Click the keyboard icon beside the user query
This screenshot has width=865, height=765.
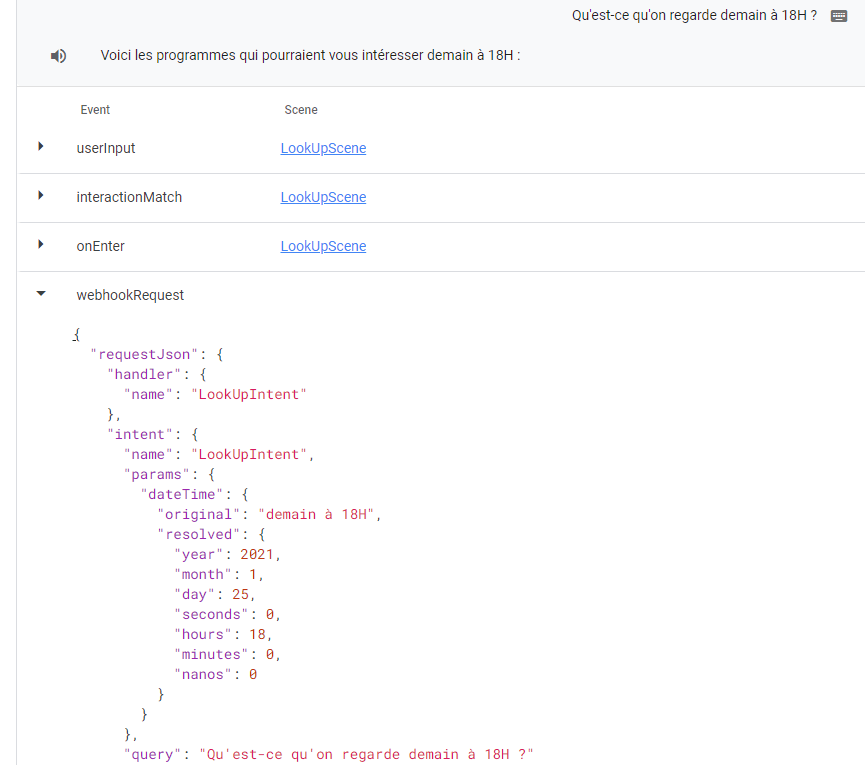point(839,16)
